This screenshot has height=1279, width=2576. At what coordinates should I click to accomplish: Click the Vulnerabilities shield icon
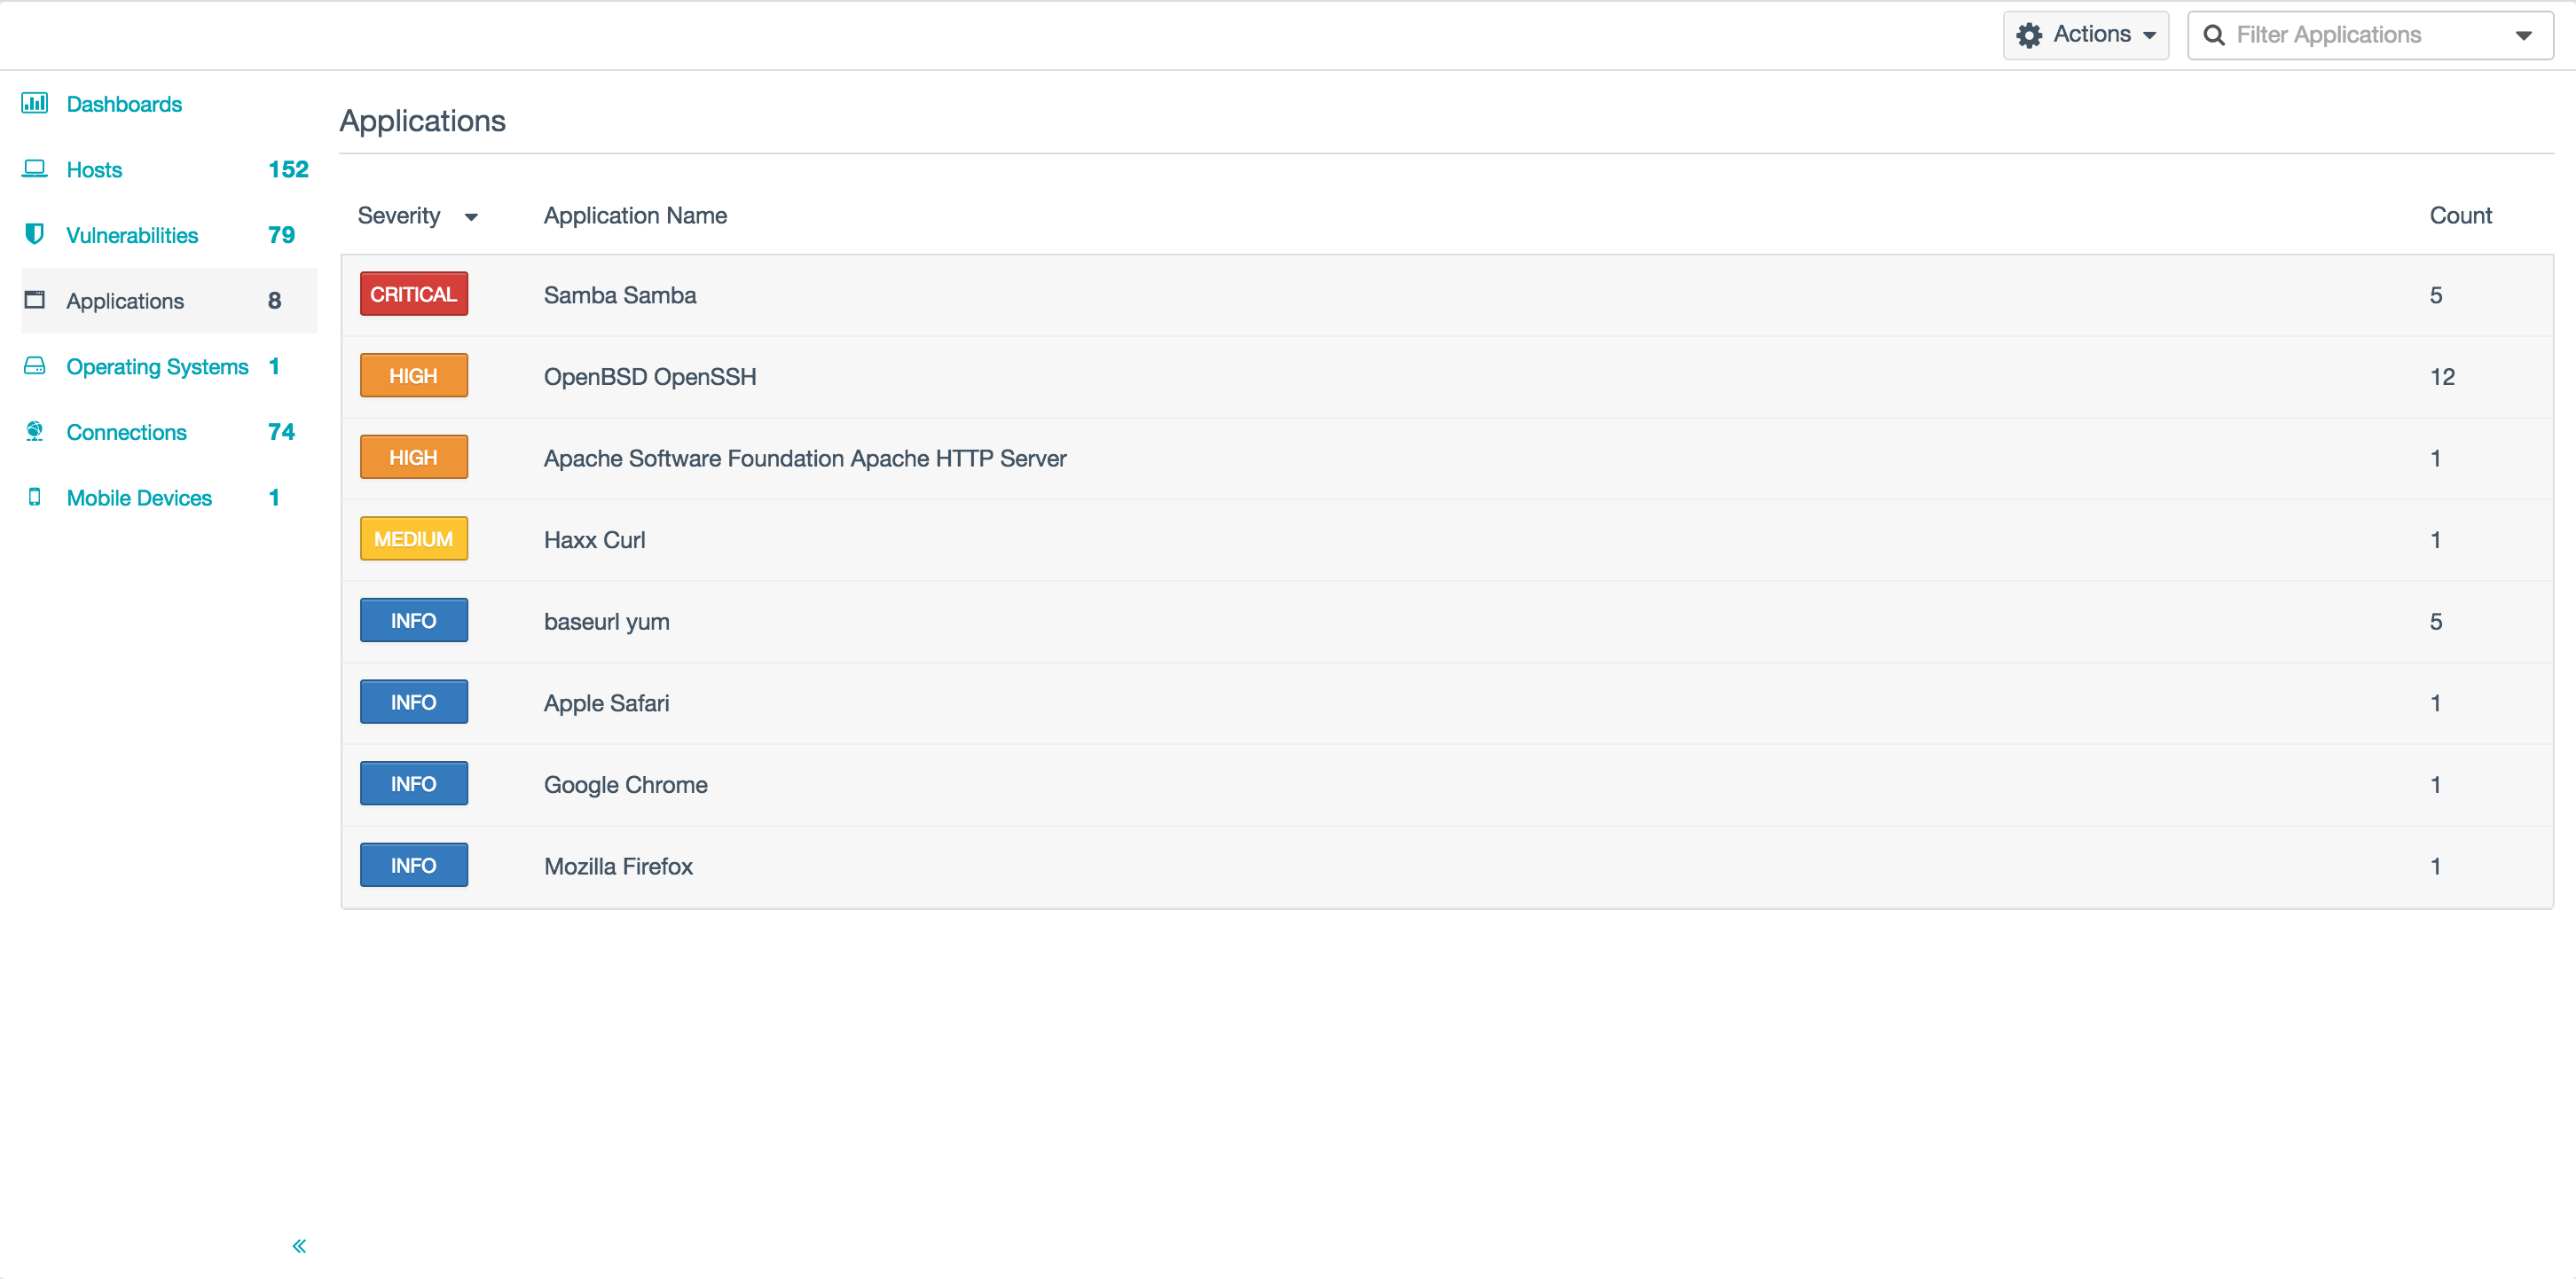[35, 234]
